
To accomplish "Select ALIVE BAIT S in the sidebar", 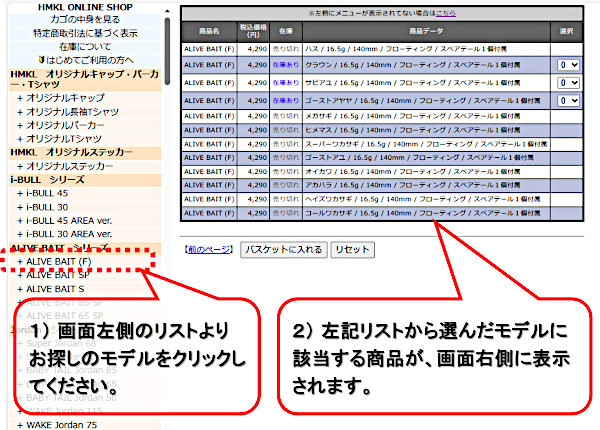I will pos(55,289).
